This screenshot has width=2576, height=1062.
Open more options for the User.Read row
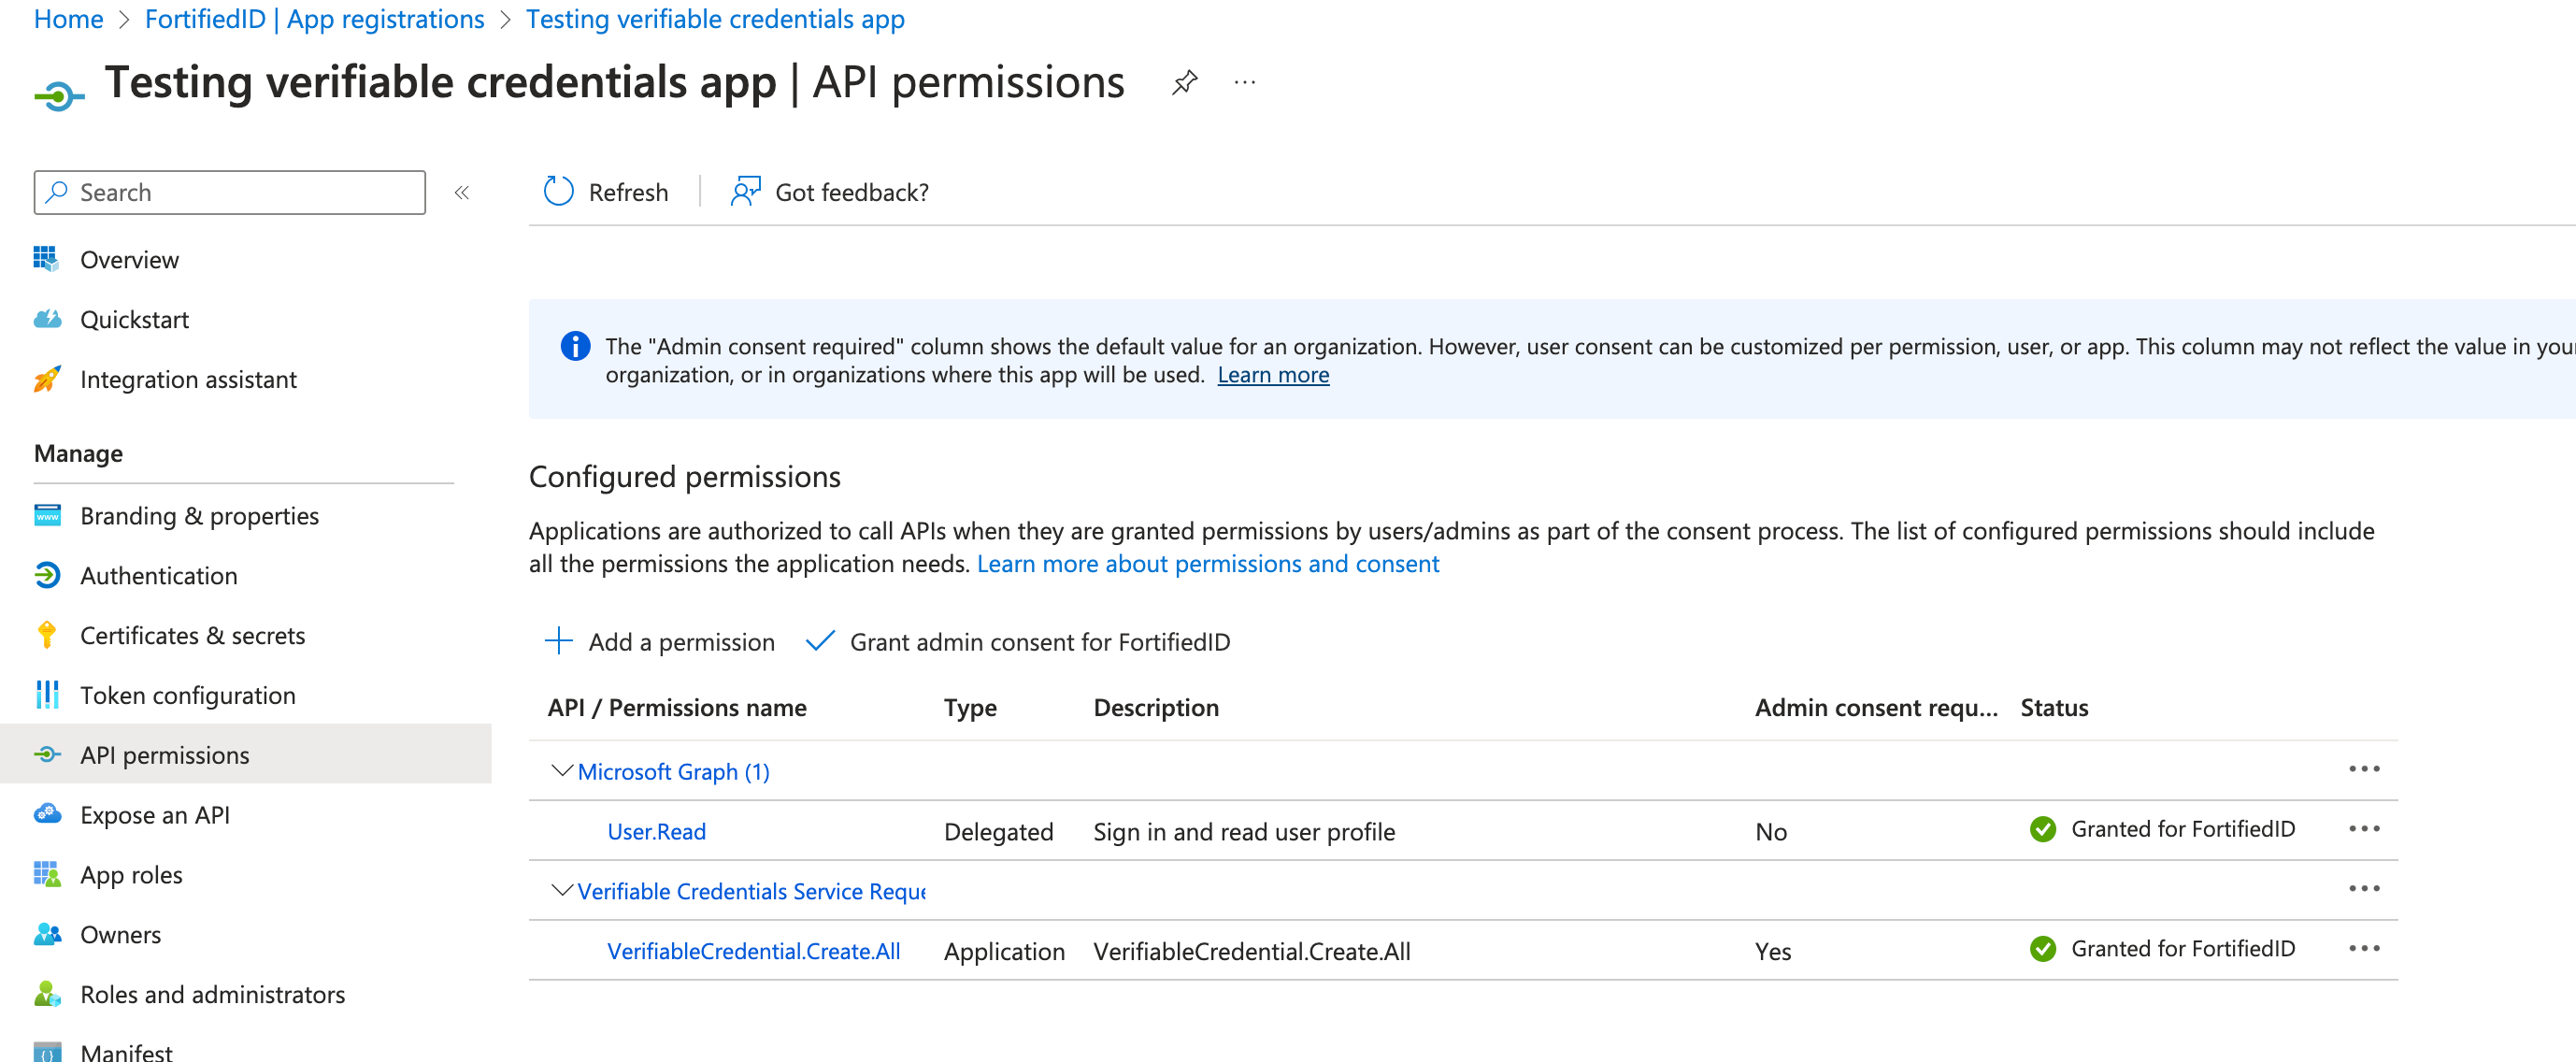(x=2364, y=829)
